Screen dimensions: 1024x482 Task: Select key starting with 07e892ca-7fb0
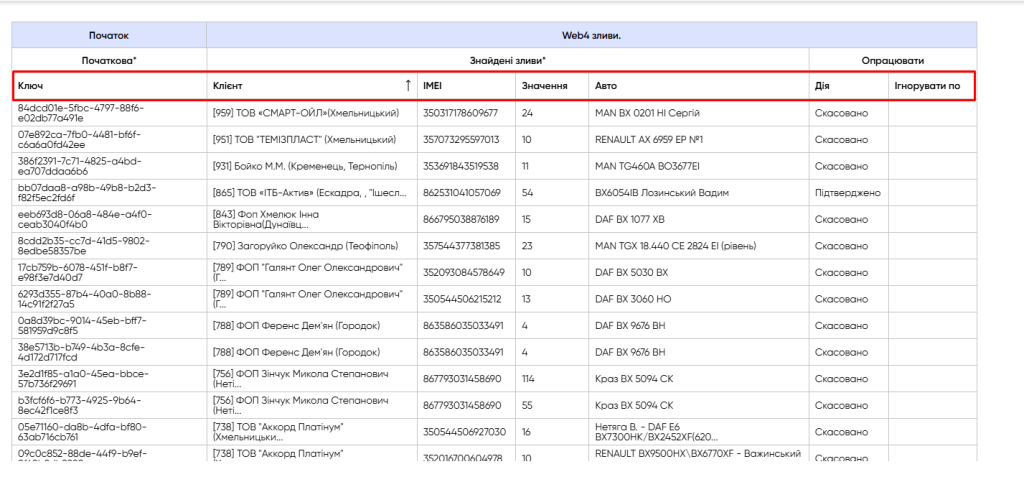pos(79,140)
